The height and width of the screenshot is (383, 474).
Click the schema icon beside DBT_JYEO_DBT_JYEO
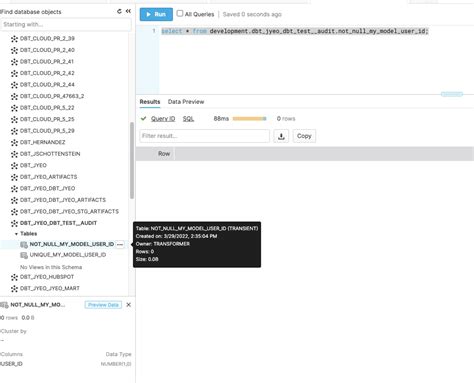click(x=14, y=189)
